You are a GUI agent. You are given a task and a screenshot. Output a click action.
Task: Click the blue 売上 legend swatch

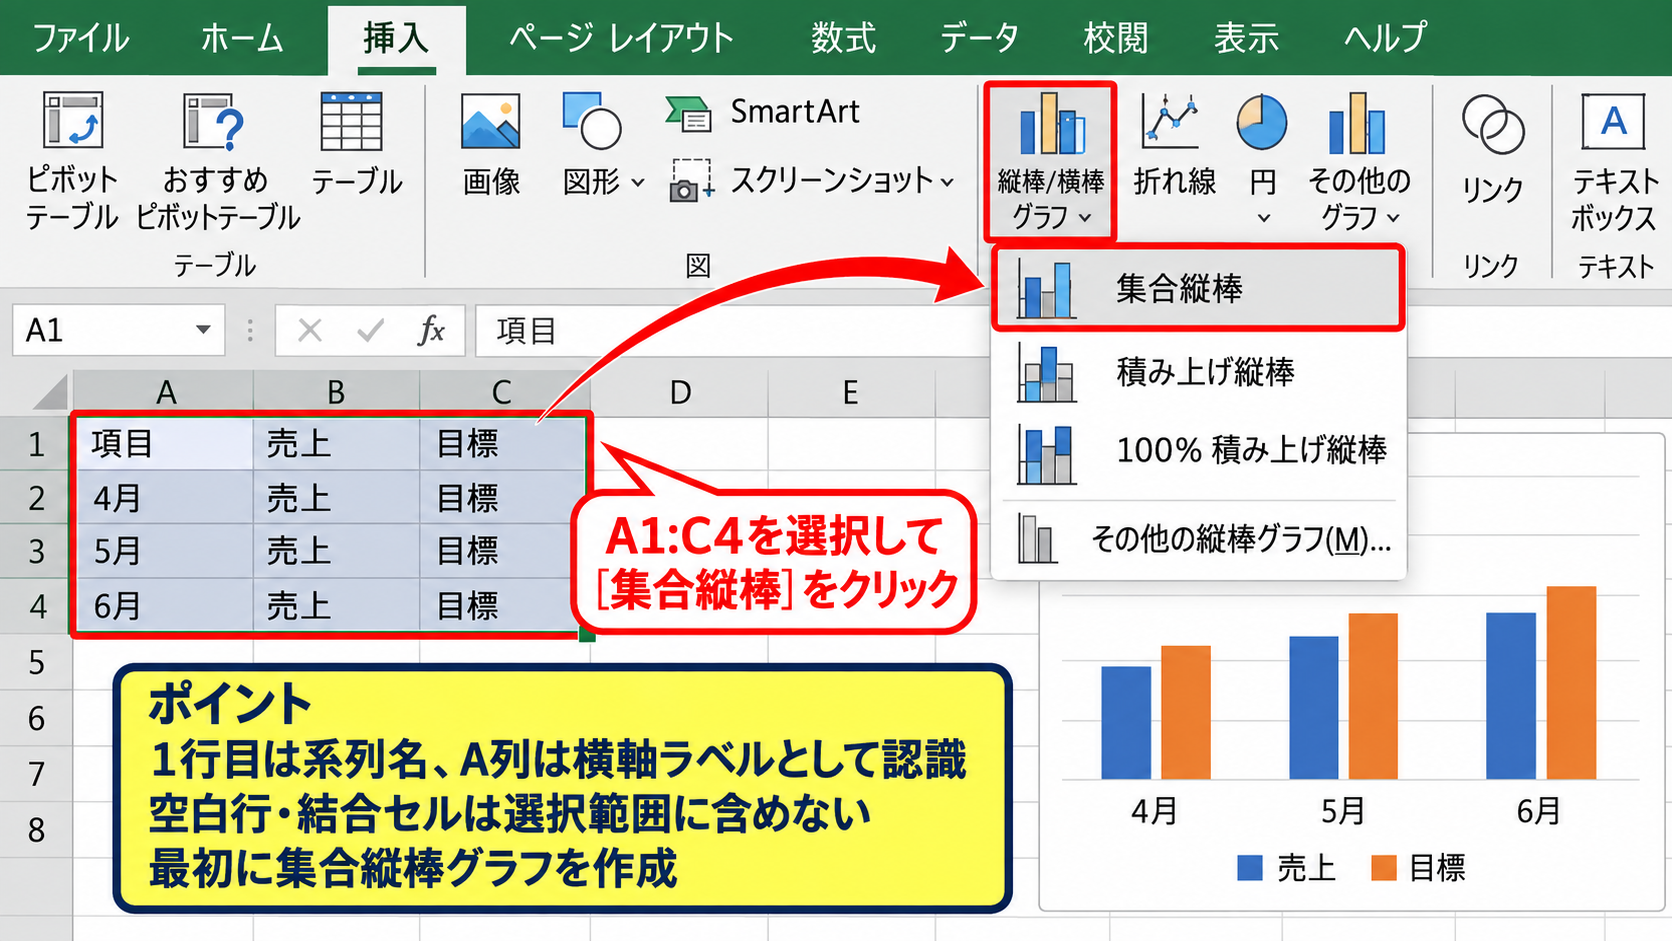coord(1250,868)
